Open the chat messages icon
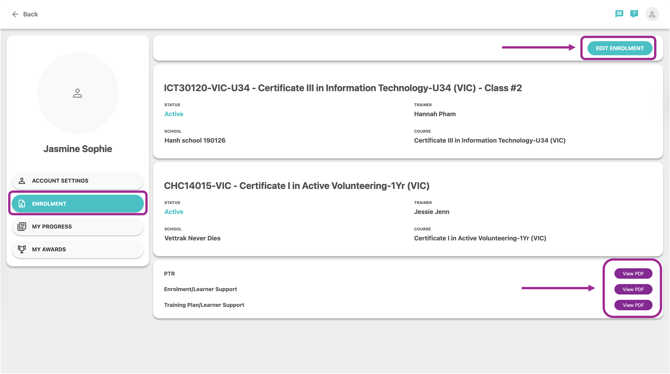670x374 pixels. coord(619,14)
